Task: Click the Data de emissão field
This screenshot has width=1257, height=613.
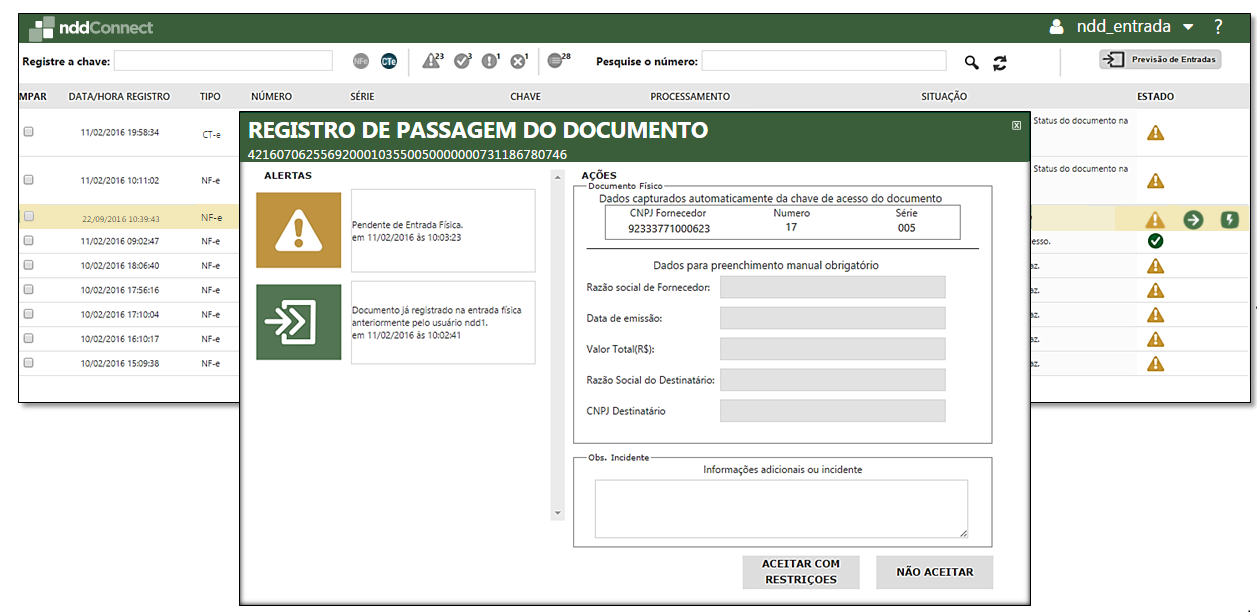Action: click(832, 318)
